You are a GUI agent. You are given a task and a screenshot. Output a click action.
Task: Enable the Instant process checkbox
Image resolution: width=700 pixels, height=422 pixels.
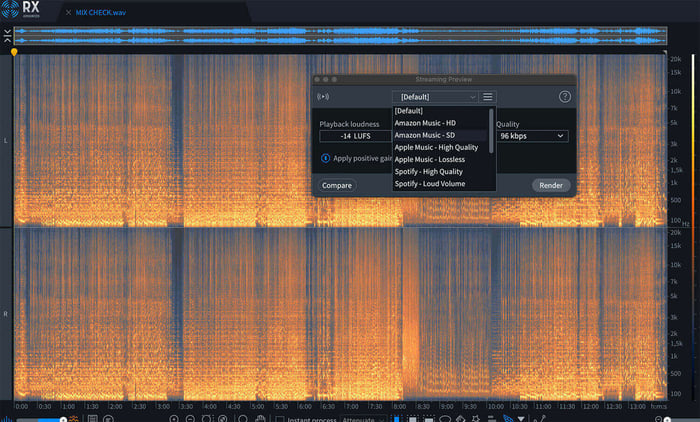click(279, 419)
